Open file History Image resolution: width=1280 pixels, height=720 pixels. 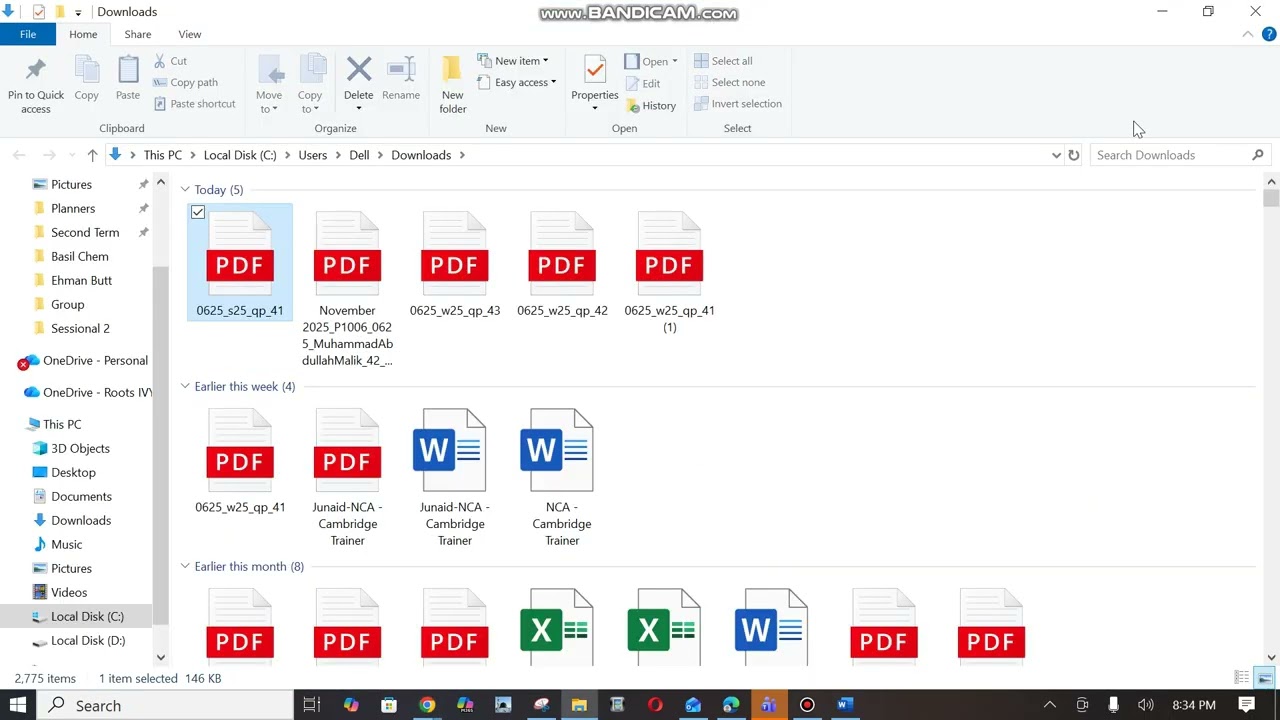[x=651, y=106]
